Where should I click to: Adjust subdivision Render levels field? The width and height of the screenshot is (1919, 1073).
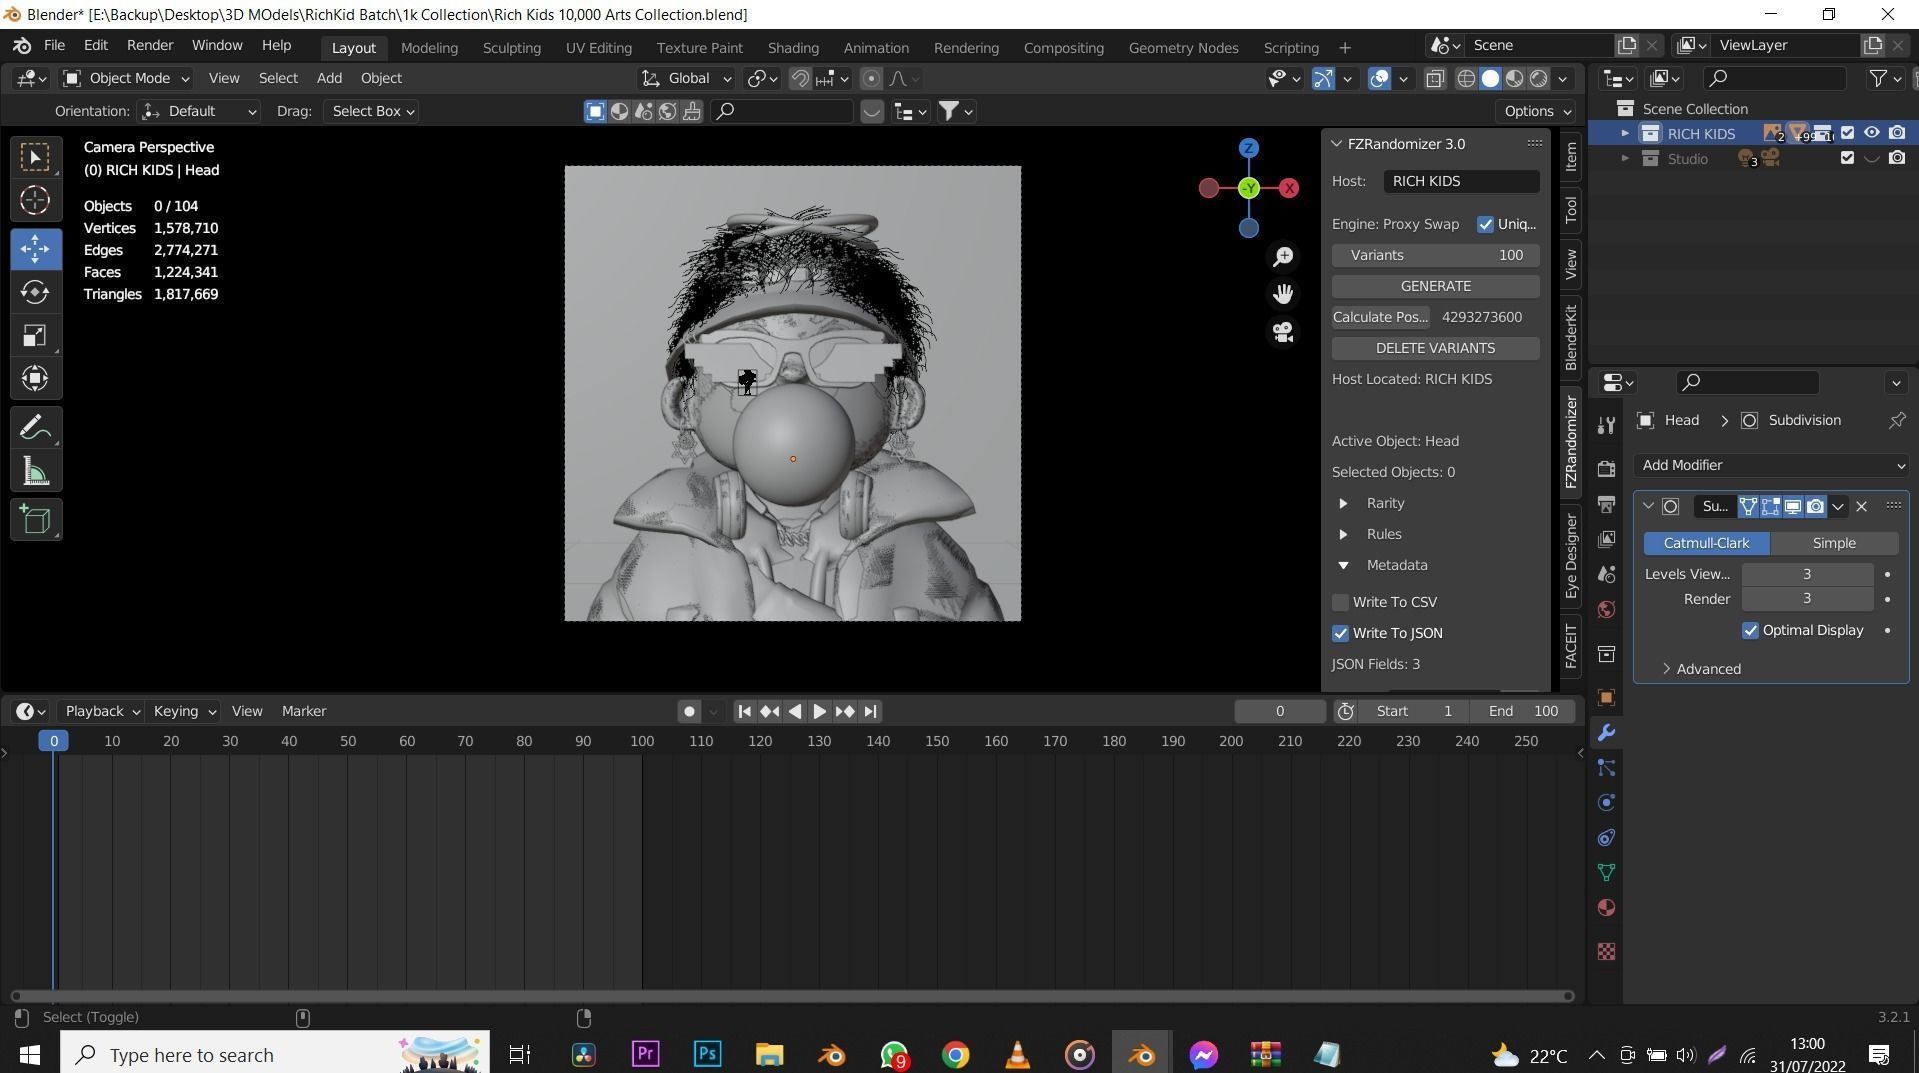point(1807,599)
